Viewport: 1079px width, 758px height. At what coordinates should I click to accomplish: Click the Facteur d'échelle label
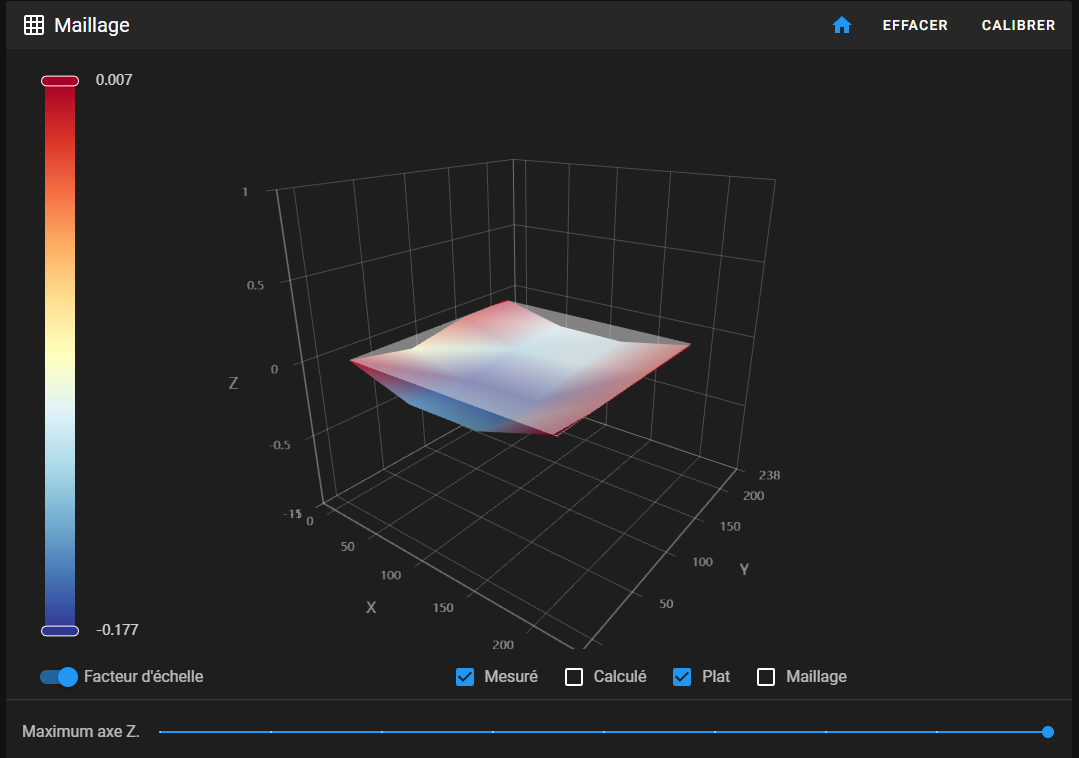tap(143, 677)
